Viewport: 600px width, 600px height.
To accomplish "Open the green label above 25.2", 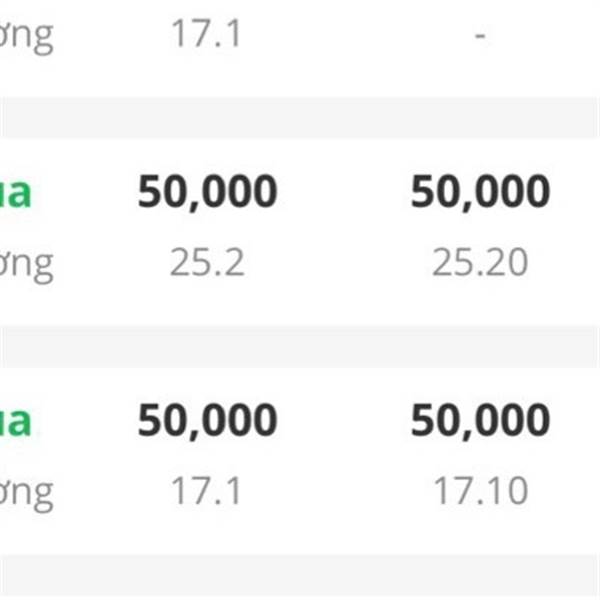I will click(15, 193).
